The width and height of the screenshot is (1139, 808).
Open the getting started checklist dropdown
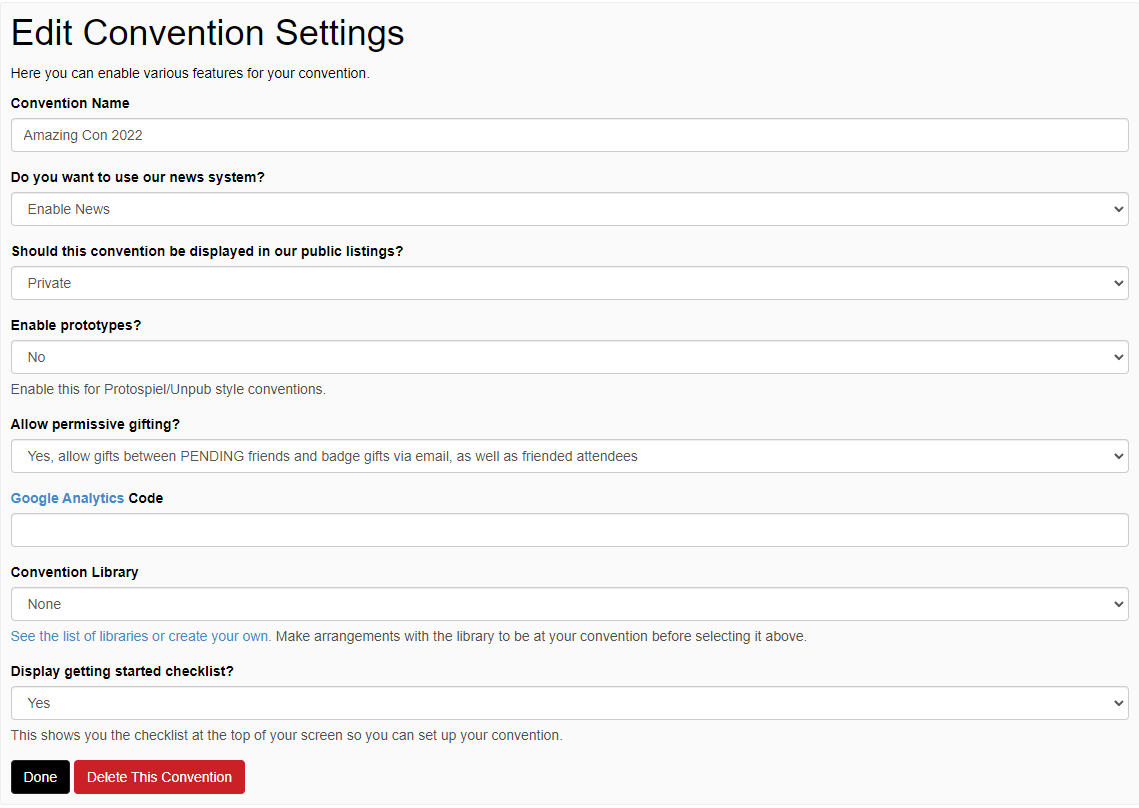tap(570, 703)
